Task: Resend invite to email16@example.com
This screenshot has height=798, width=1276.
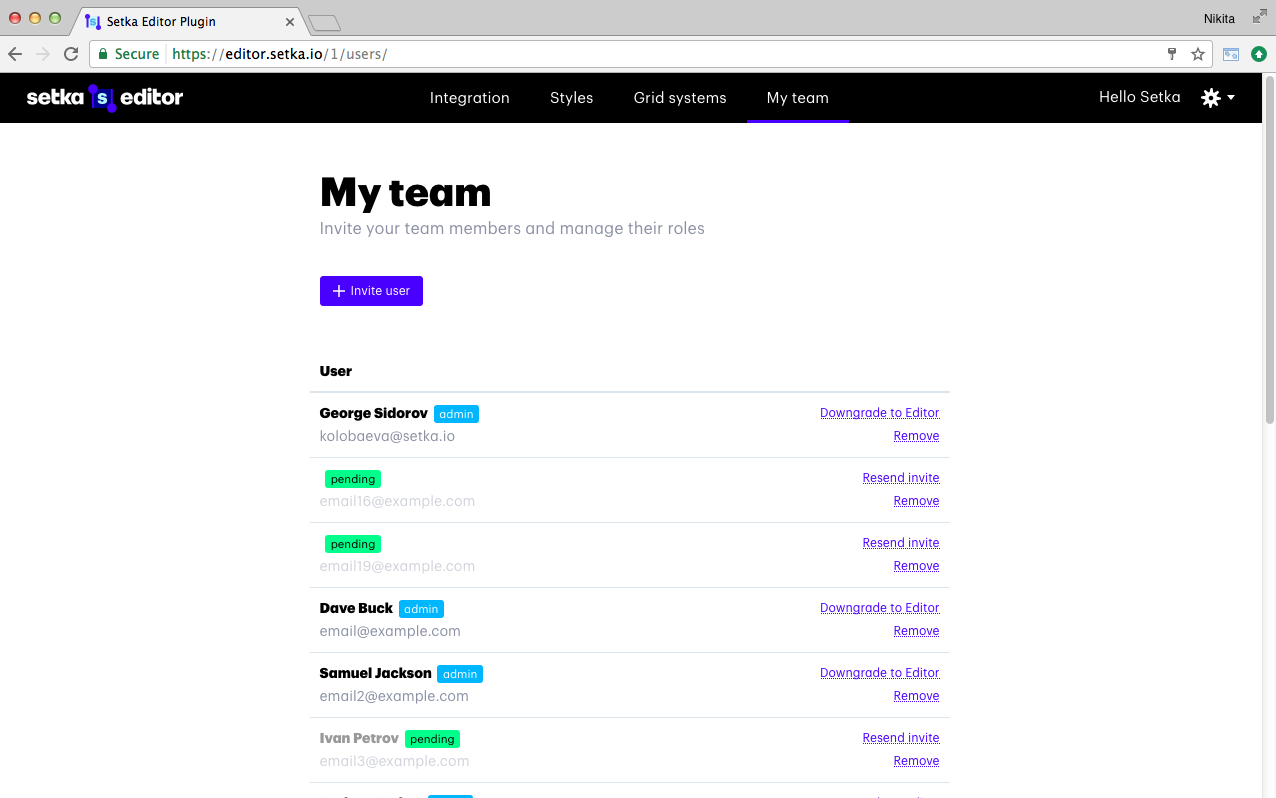Action: [901, 478]
